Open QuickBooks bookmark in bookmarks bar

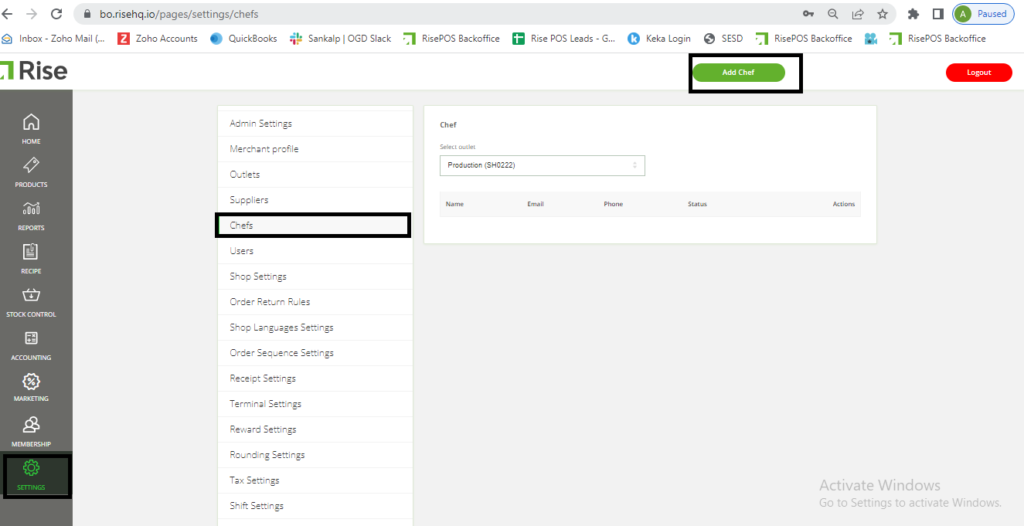click(x=245, y=39)
